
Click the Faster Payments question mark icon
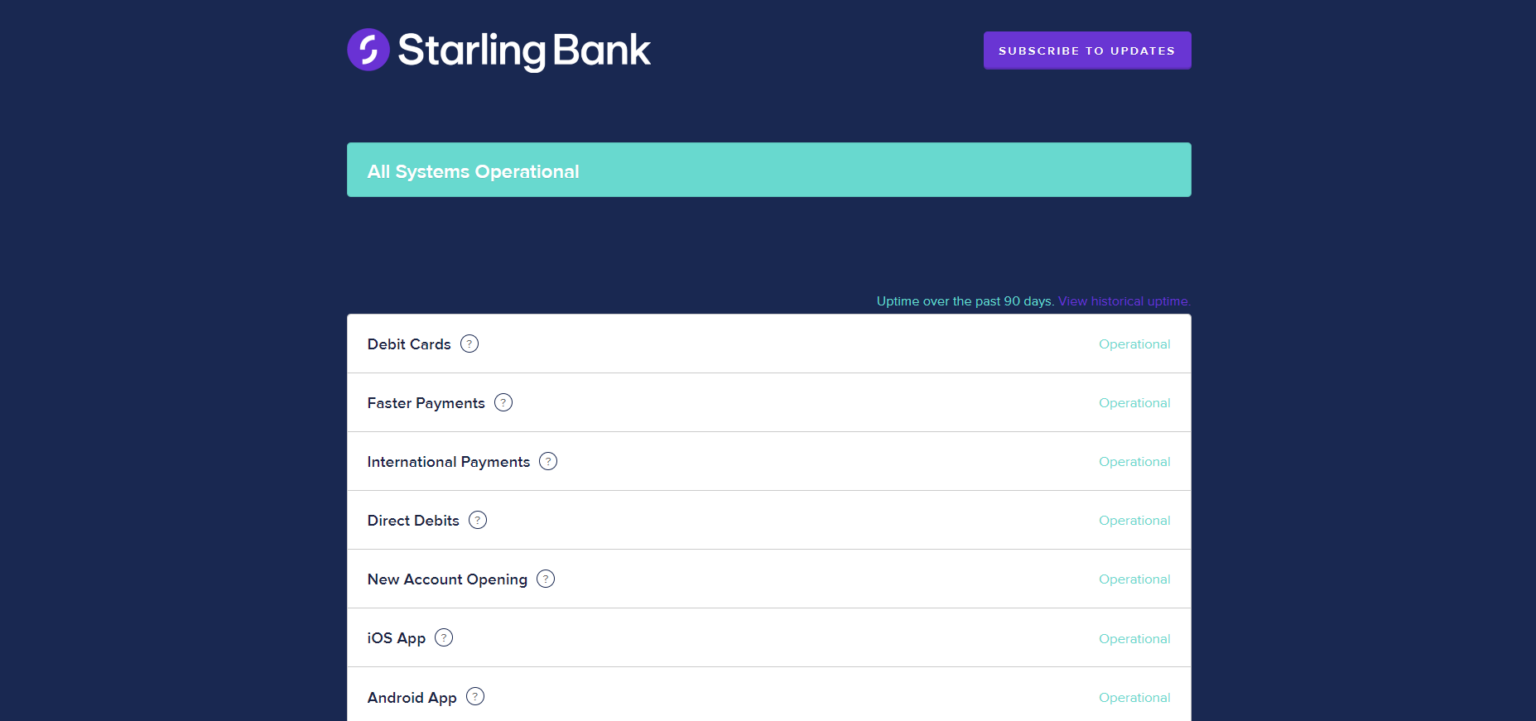tap(503, 402)
